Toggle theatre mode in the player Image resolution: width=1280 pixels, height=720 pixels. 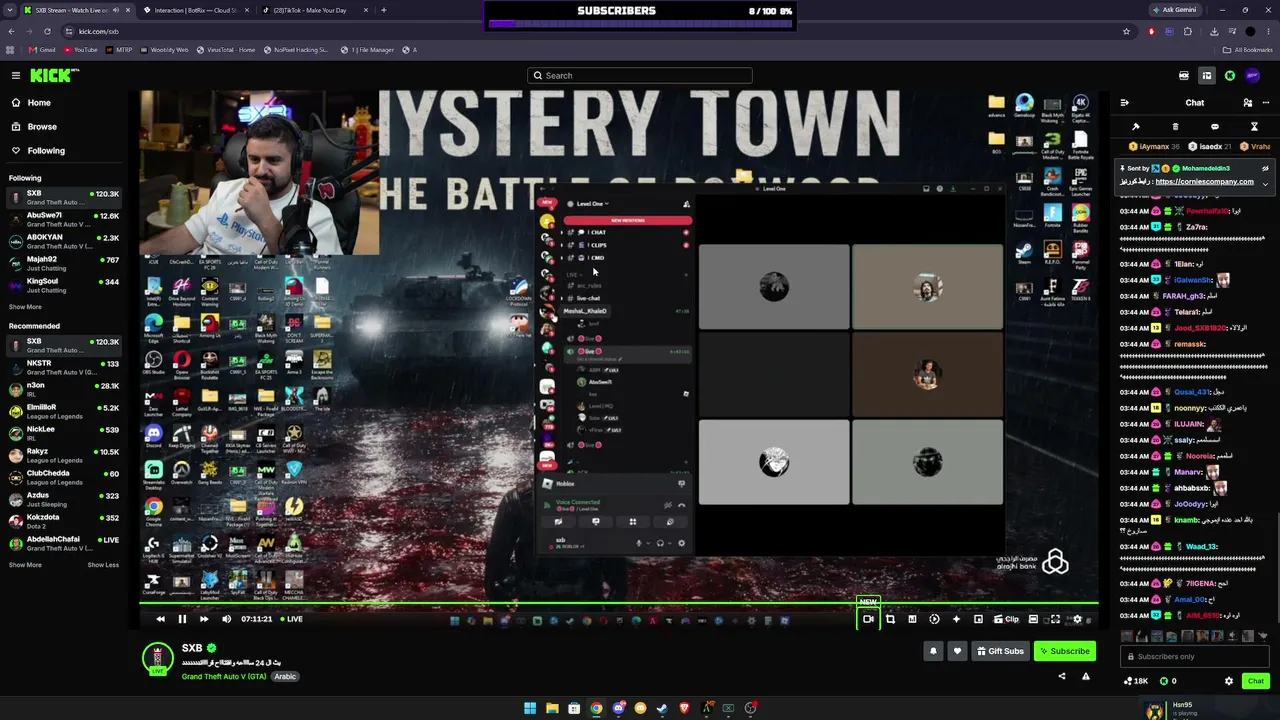point(1033,619)
